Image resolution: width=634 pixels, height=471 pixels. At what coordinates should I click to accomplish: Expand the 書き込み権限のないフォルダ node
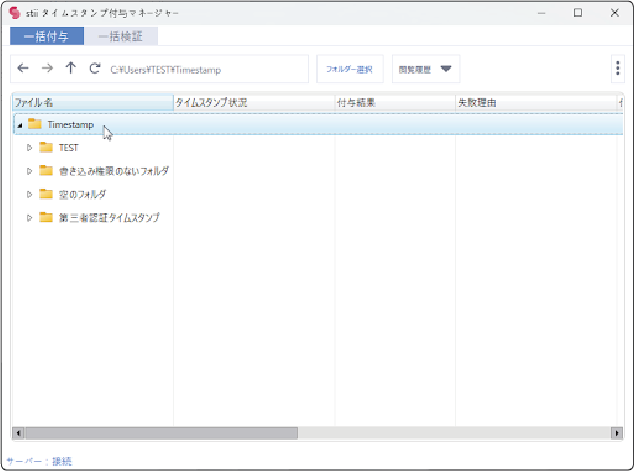(30, 171)
